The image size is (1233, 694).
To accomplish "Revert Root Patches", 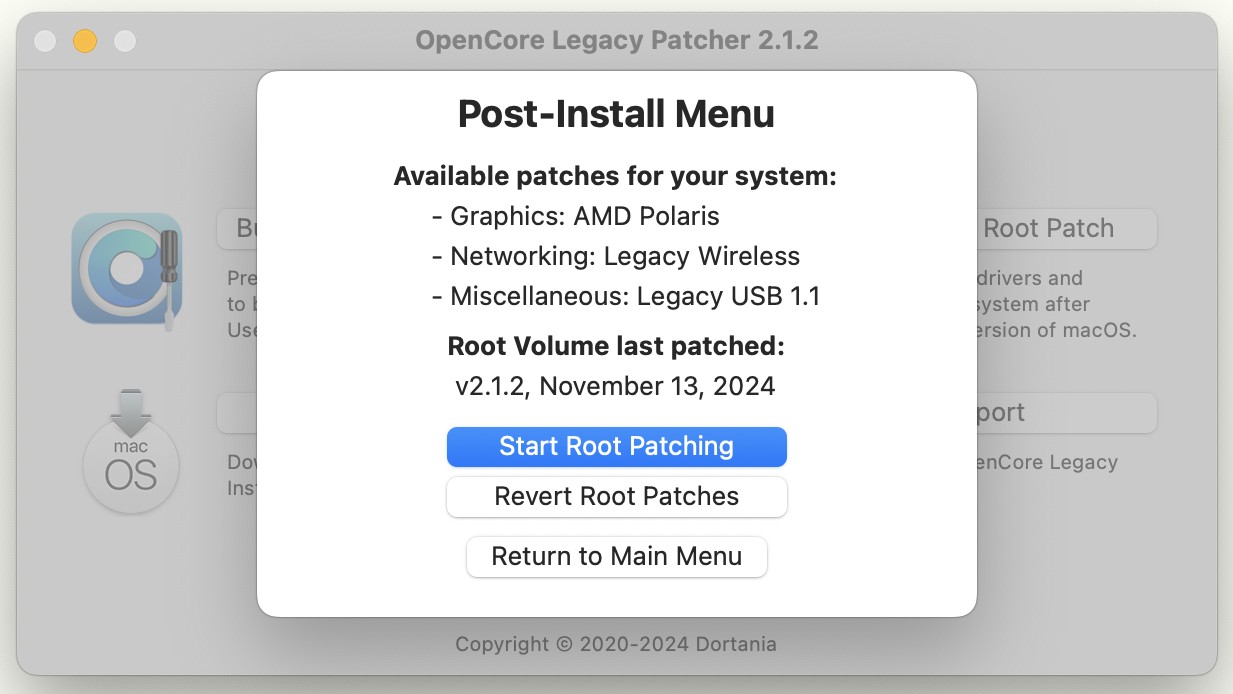I will click(x=617, y=496).
